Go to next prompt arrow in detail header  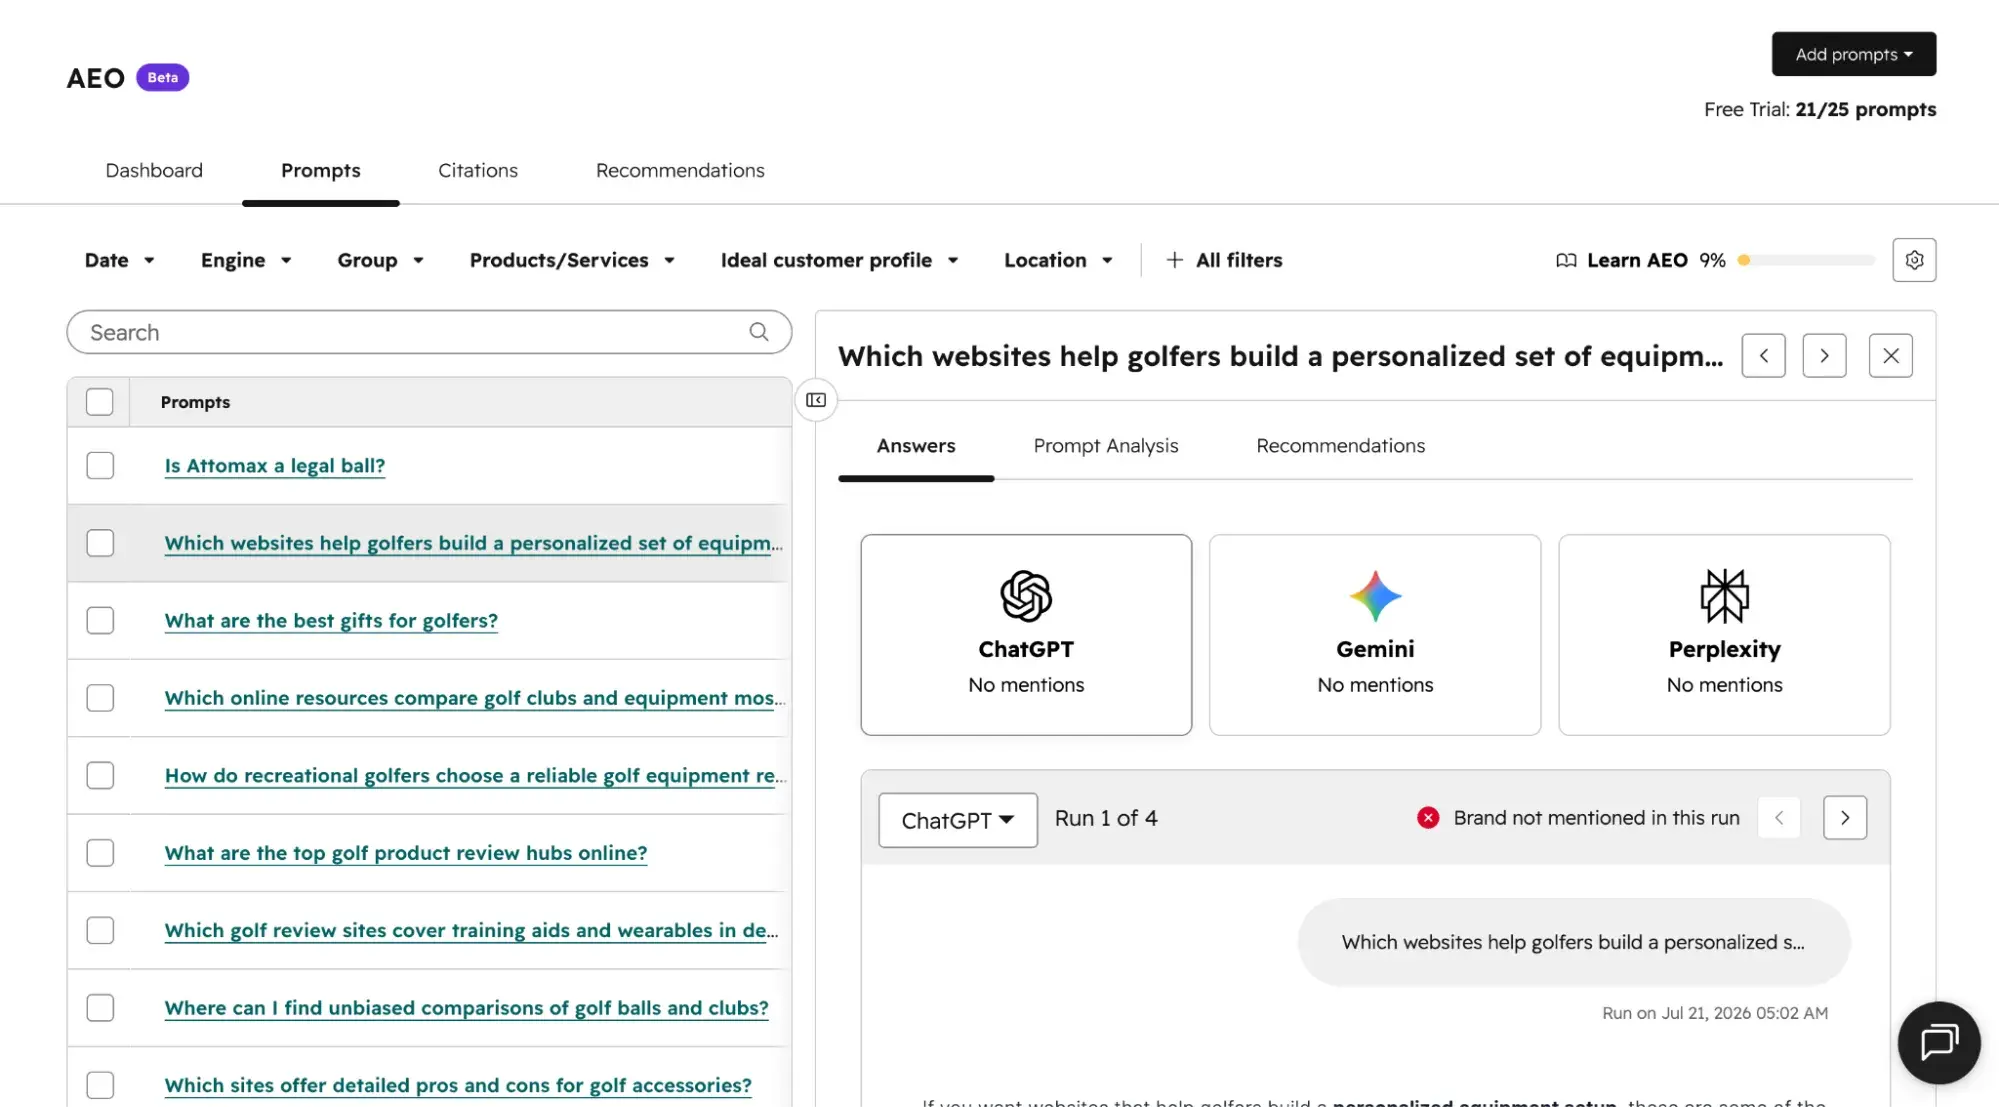1824,356
